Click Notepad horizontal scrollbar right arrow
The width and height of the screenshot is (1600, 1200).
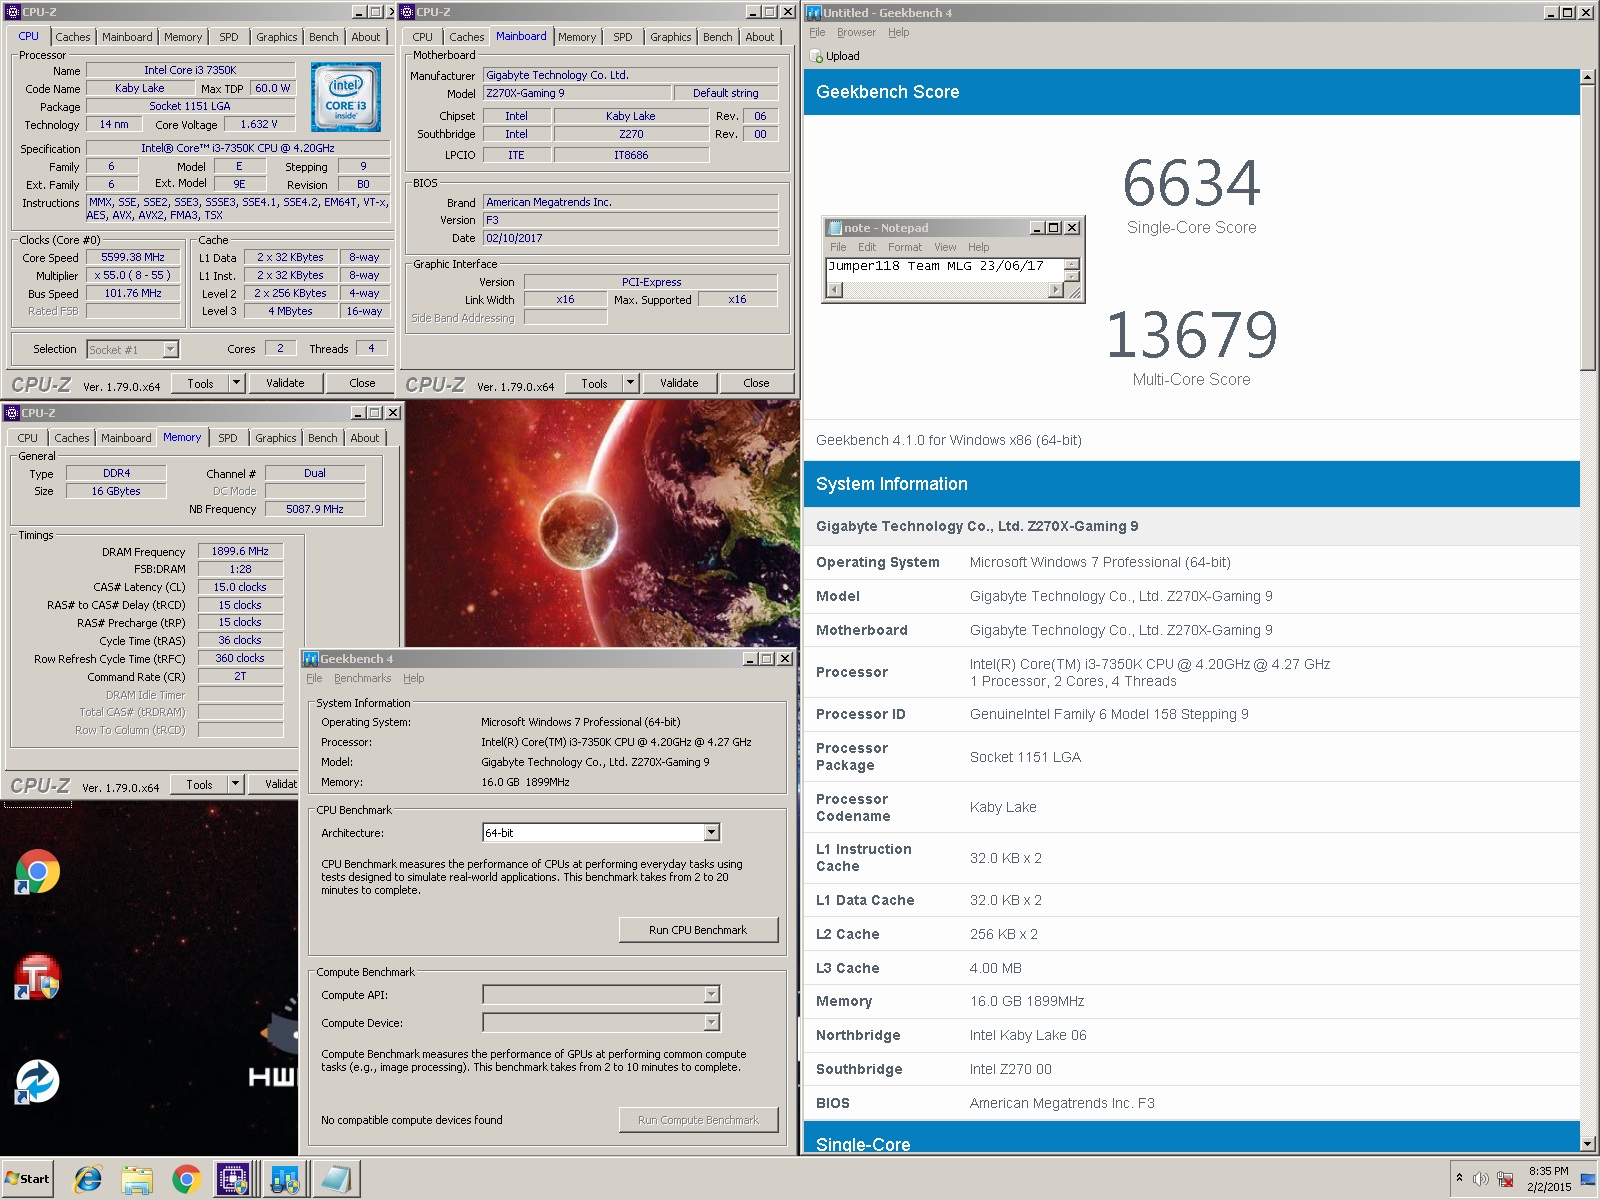pos(1055,290)
